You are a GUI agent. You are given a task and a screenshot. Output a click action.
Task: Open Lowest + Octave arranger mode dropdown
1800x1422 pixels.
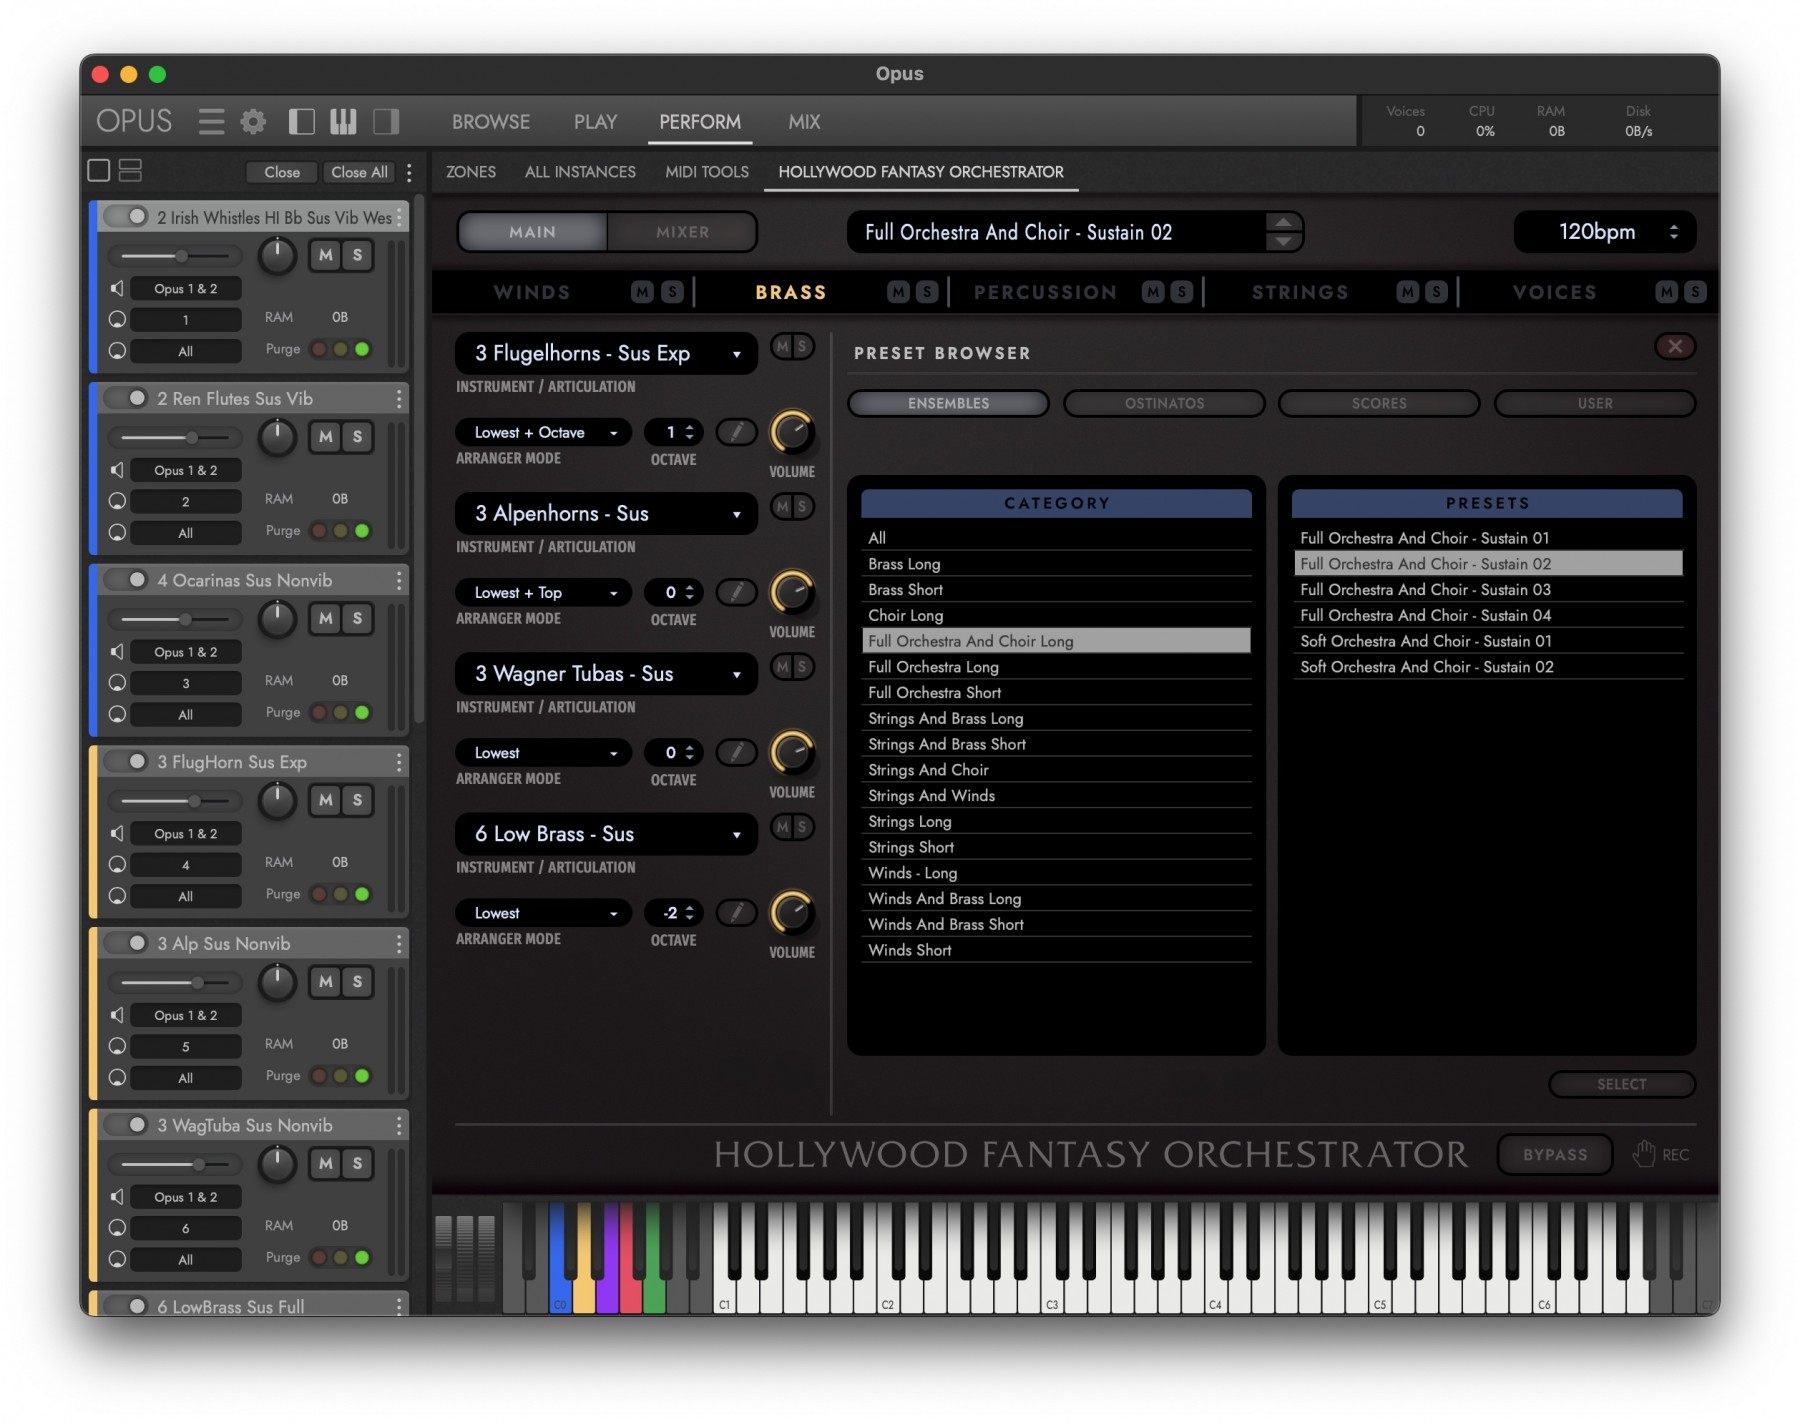pyautogui.click(x=544, y=432)
